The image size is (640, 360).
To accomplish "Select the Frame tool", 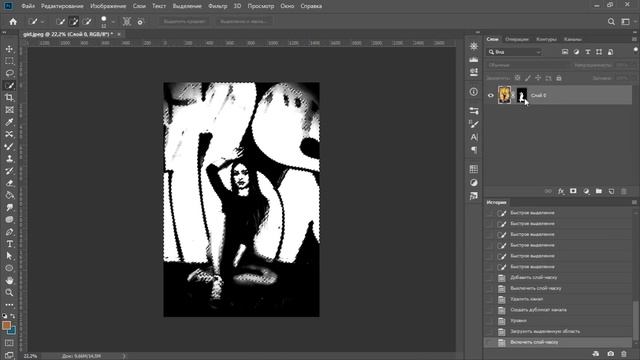I will [x=9, y=110].
